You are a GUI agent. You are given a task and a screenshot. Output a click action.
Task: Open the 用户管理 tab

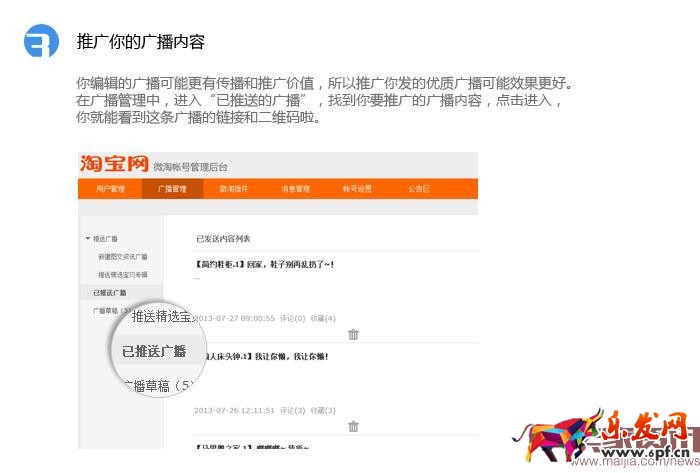click(x=110, y=189)
